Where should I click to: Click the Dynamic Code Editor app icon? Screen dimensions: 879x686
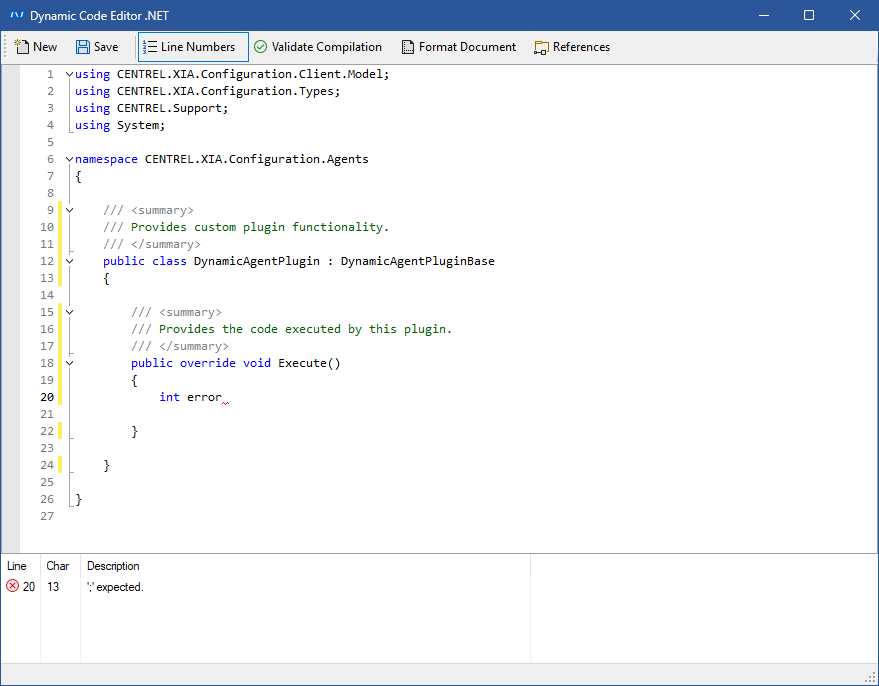click(16, 15)
